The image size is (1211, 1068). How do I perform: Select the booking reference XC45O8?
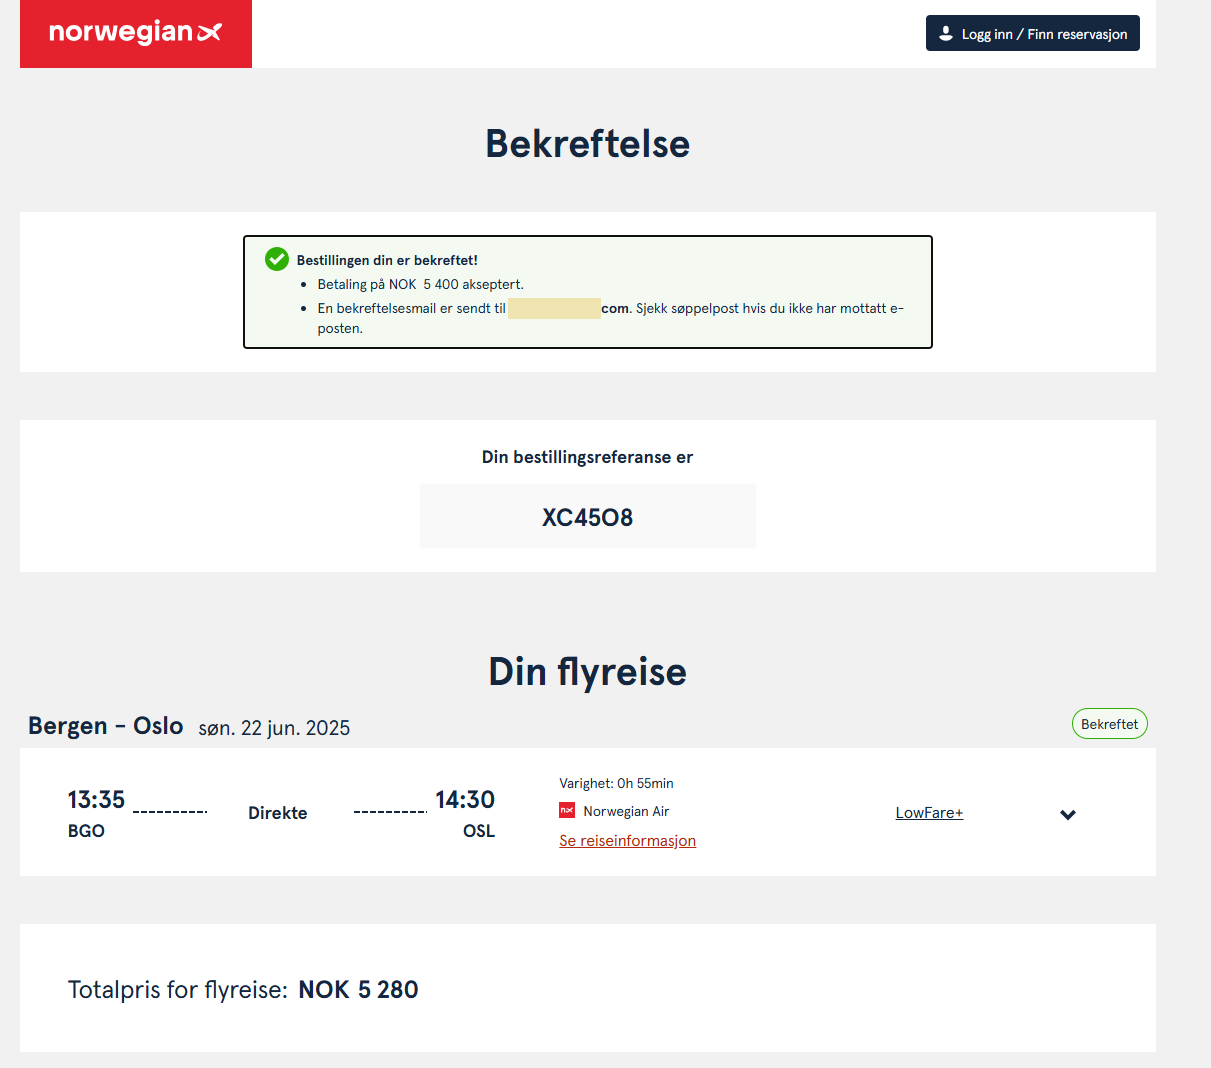587,517
